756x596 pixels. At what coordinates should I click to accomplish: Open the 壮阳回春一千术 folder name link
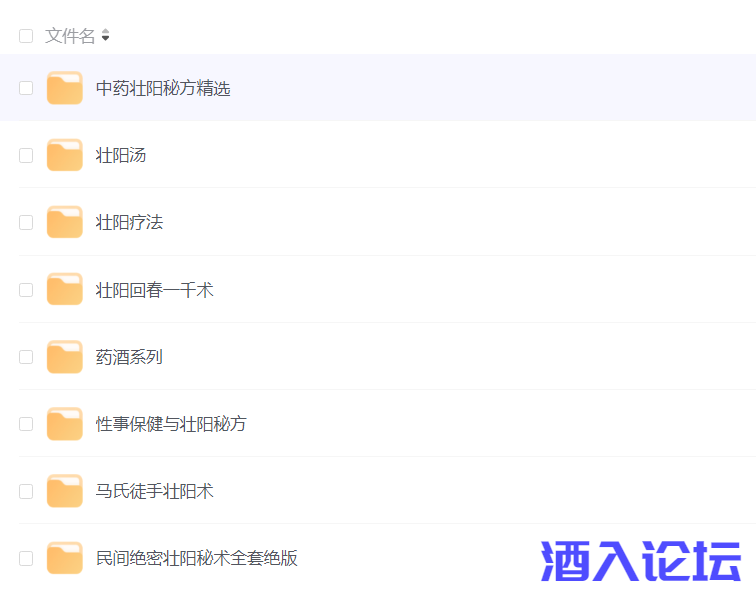[154, 290]
